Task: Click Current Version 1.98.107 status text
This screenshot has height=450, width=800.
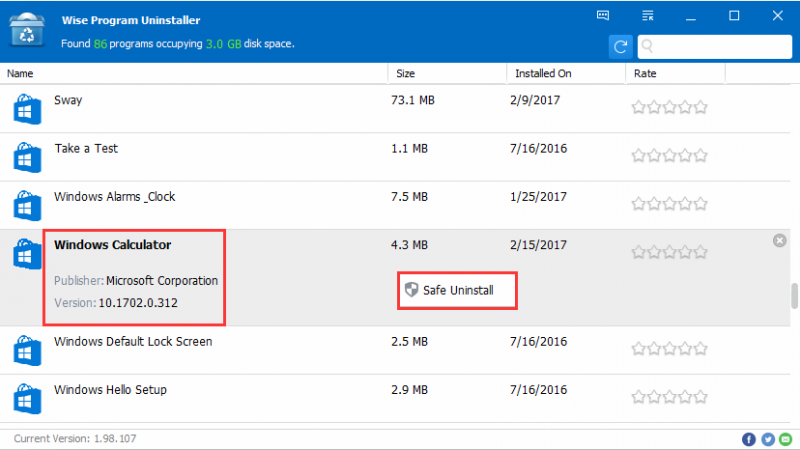Action: click(75, 438)
